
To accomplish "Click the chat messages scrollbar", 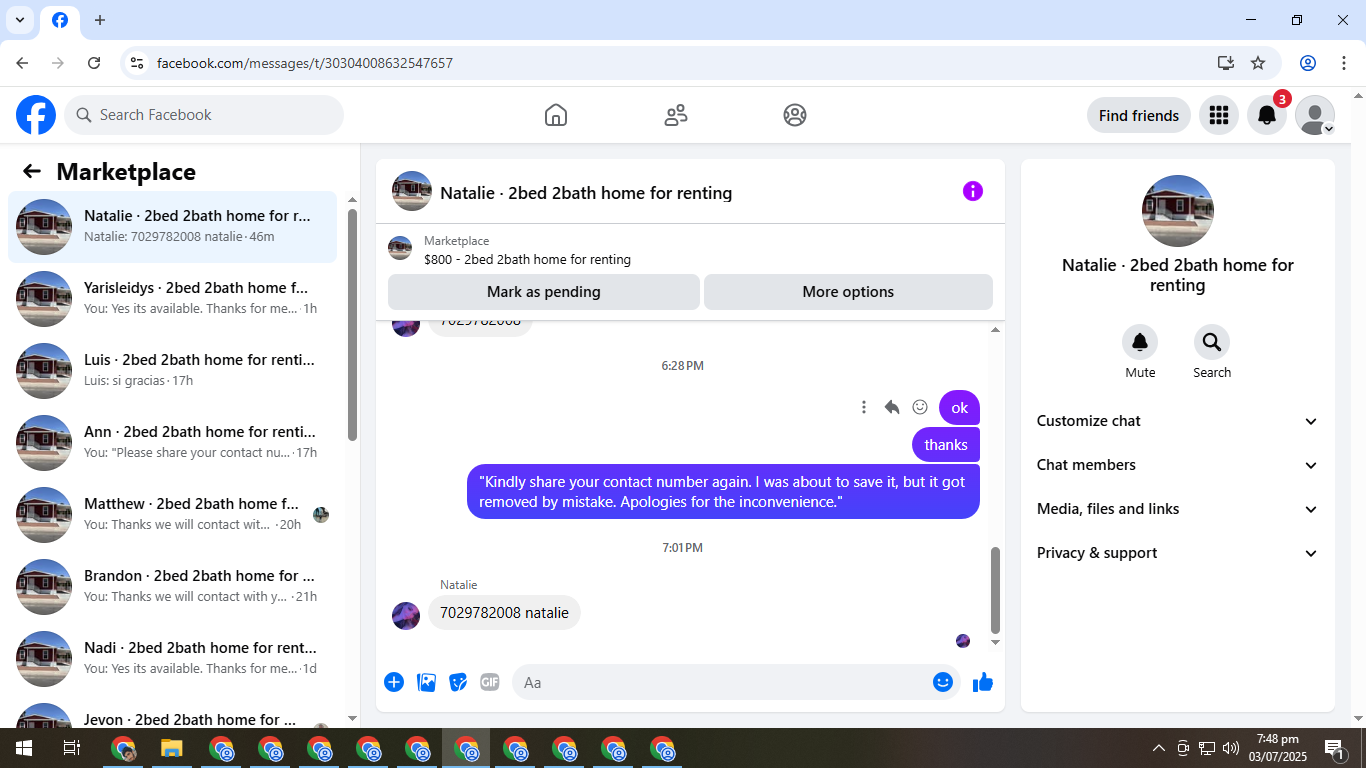I will pos(995,588).
